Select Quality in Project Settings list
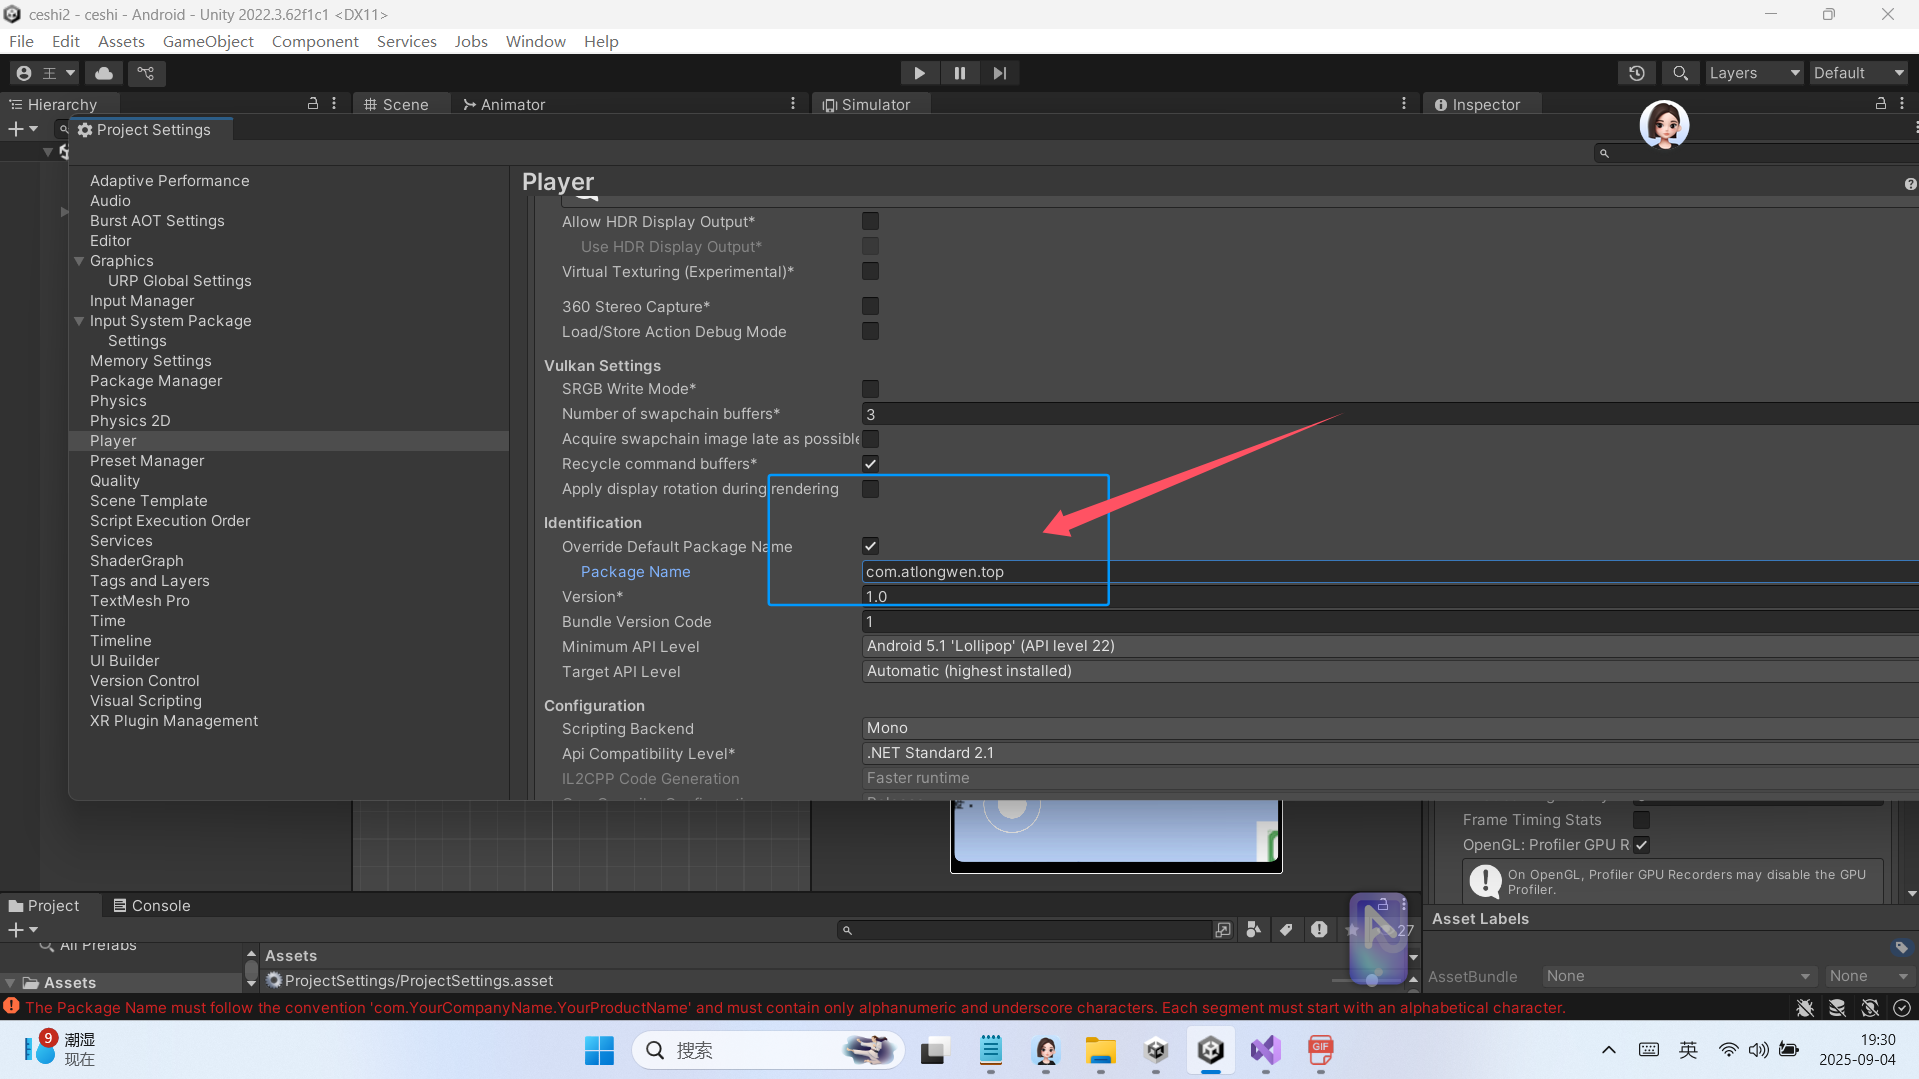 pyautogui.click(x=115, y=481)
